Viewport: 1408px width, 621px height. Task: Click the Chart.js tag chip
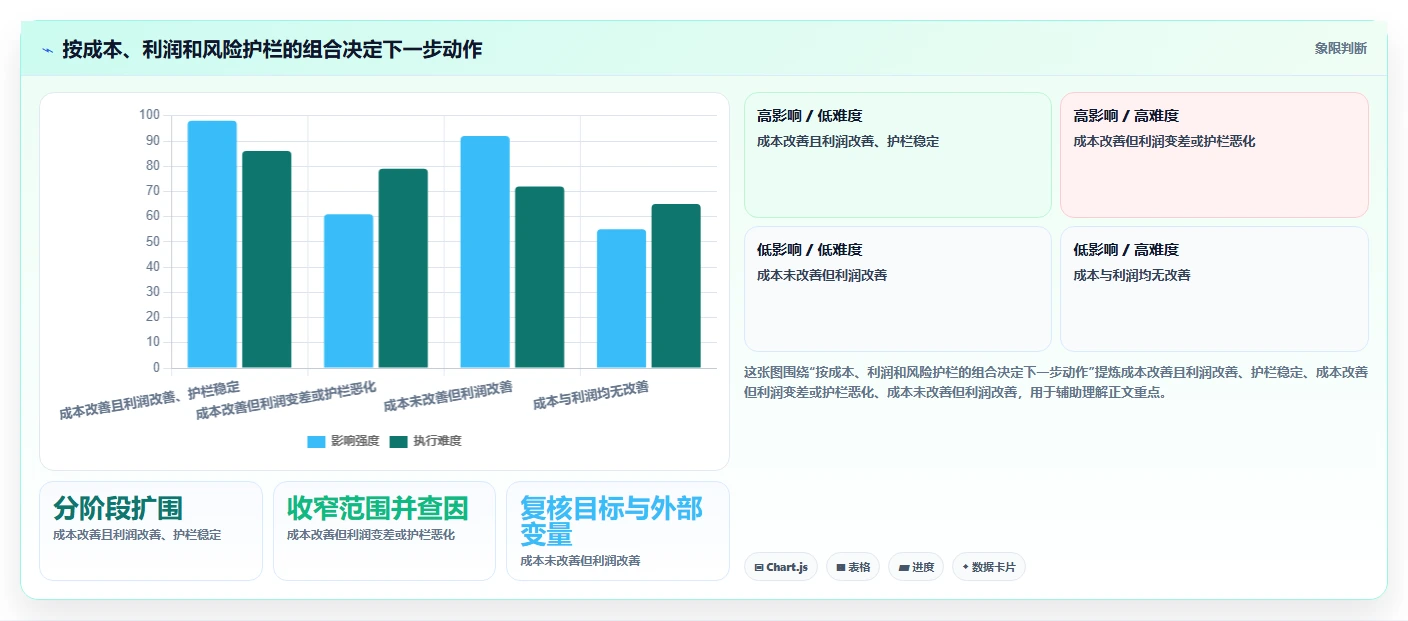pos(781,567)
